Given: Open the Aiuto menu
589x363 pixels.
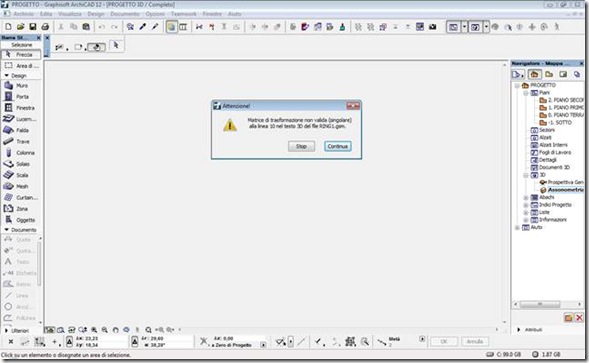Looking at the screenshot, I should 234,14.
